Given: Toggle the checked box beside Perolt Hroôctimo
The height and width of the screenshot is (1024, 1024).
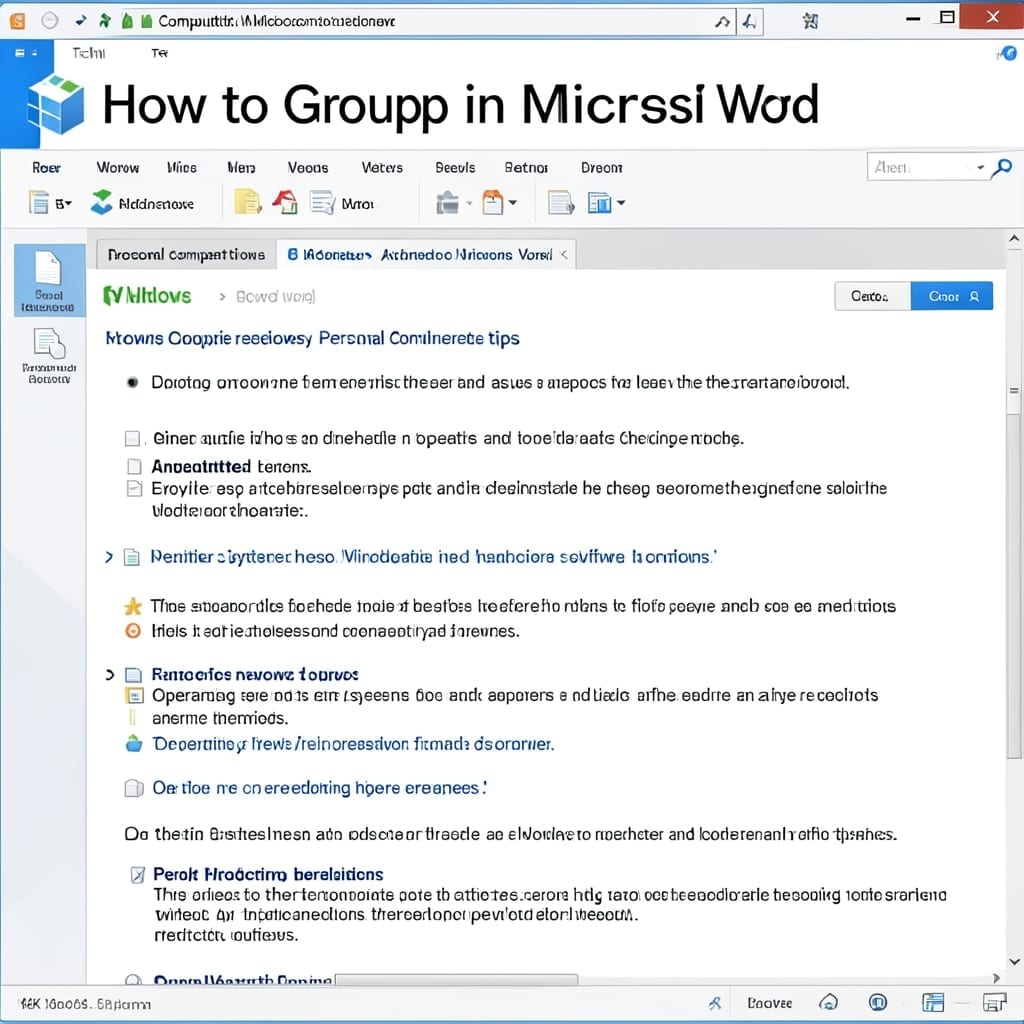Looking at the screenshot, I should point(138,875).
